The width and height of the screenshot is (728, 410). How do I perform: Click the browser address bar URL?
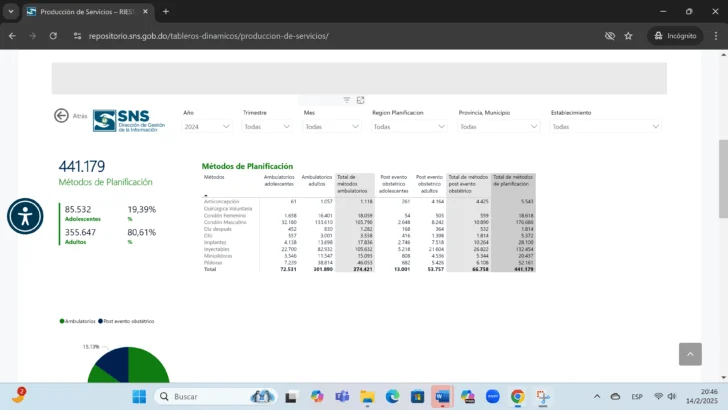click(x=208, y=35)
